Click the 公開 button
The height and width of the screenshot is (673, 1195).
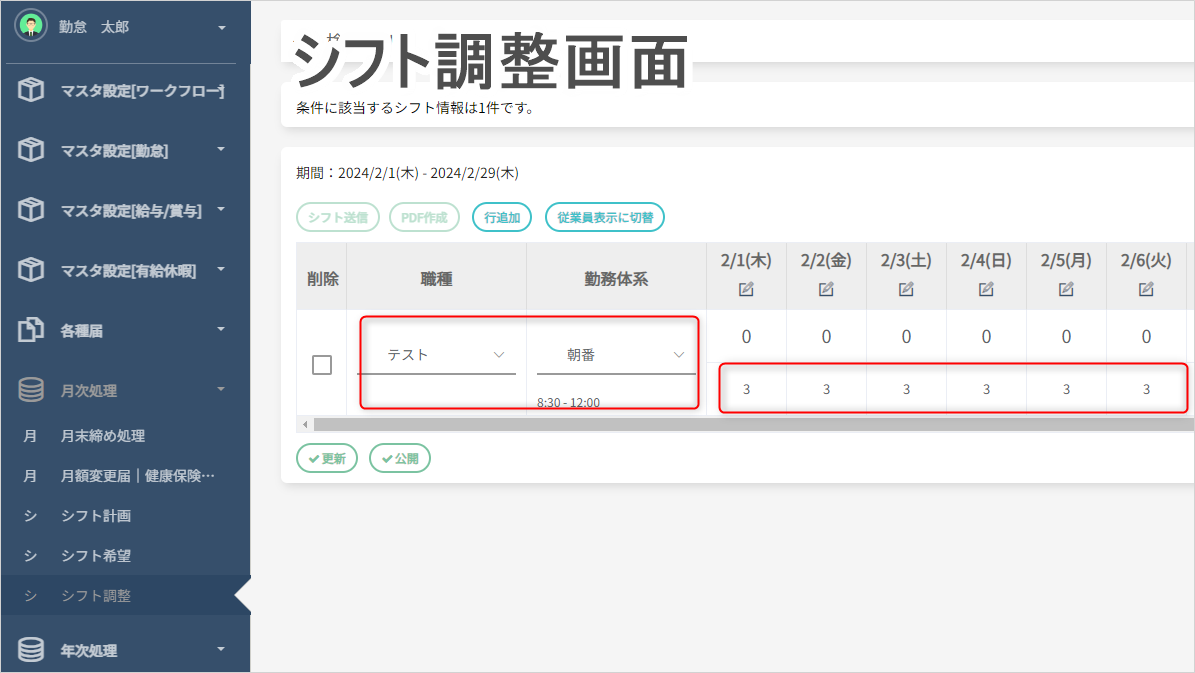coord(400,458)
